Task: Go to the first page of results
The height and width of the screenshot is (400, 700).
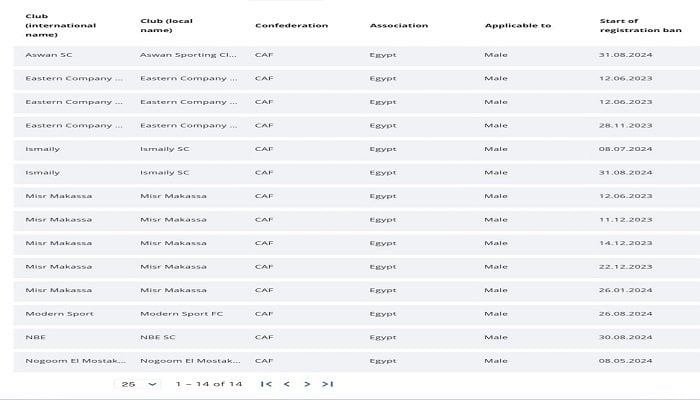Action: pos(266,384)
